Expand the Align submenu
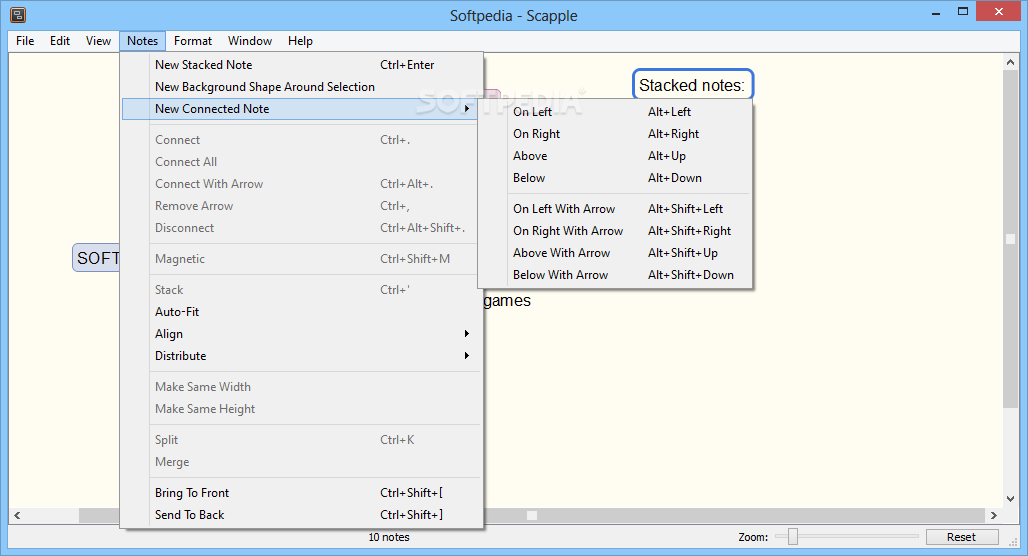This screenshot has height=556, width=1028. [x=302, y=334]
